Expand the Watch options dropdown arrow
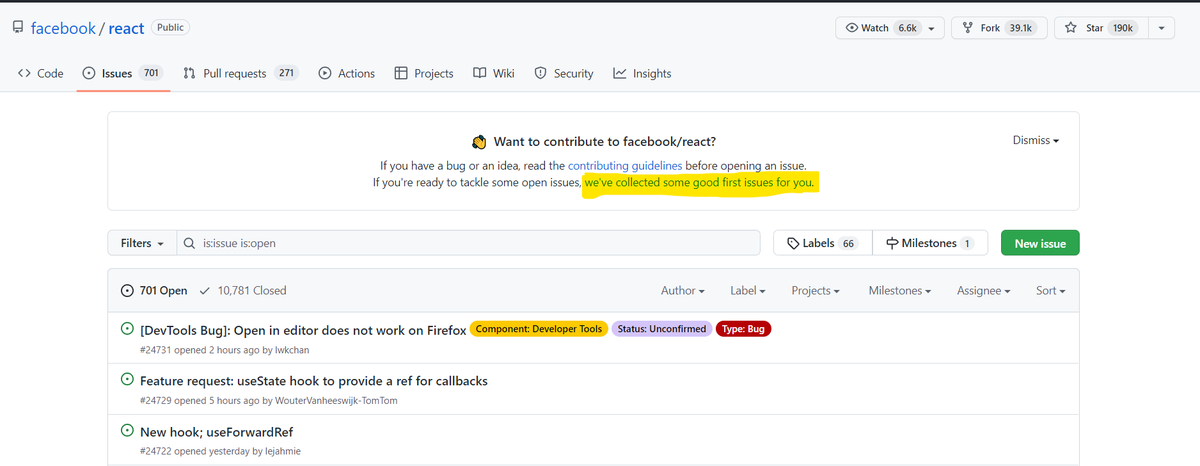1200x466 pixels. pyautogui.click(x=932, y=28)
